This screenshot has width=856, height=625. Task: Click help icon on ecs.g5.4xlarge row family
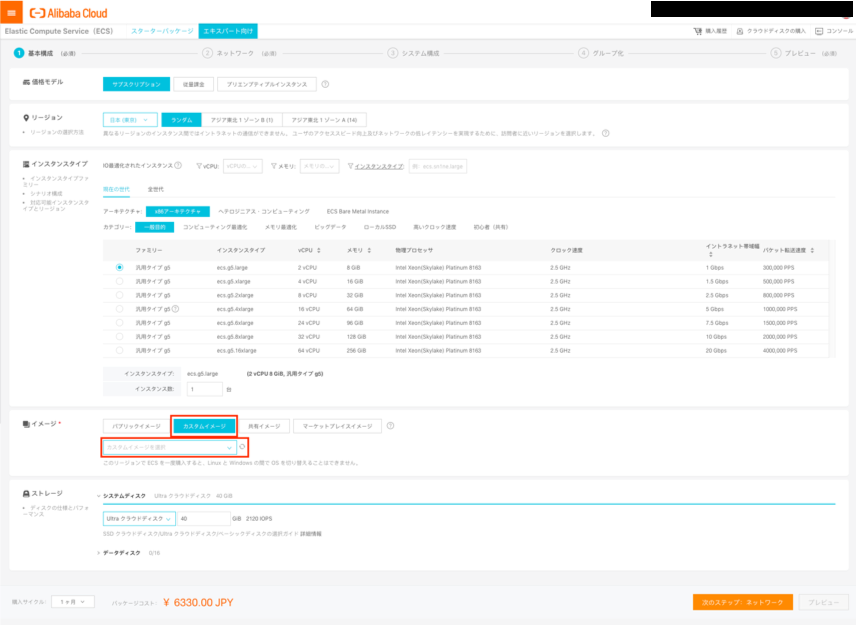(176, 309)
